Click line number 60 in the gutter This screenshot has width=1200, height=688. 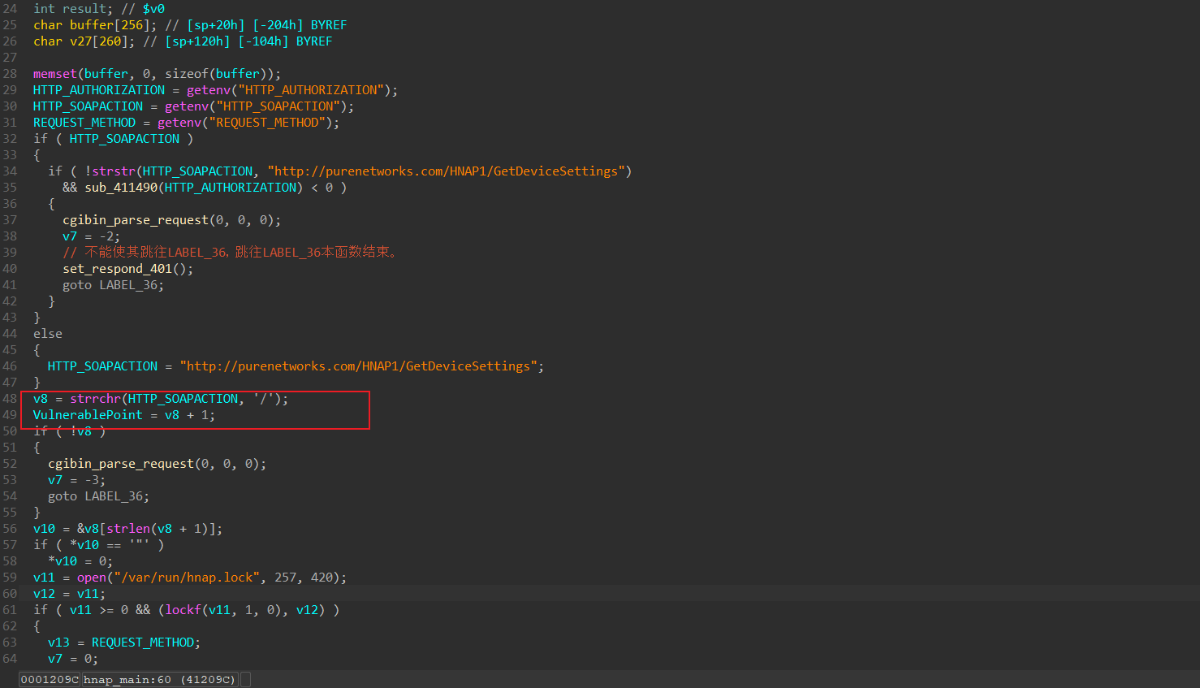[10, 593]
